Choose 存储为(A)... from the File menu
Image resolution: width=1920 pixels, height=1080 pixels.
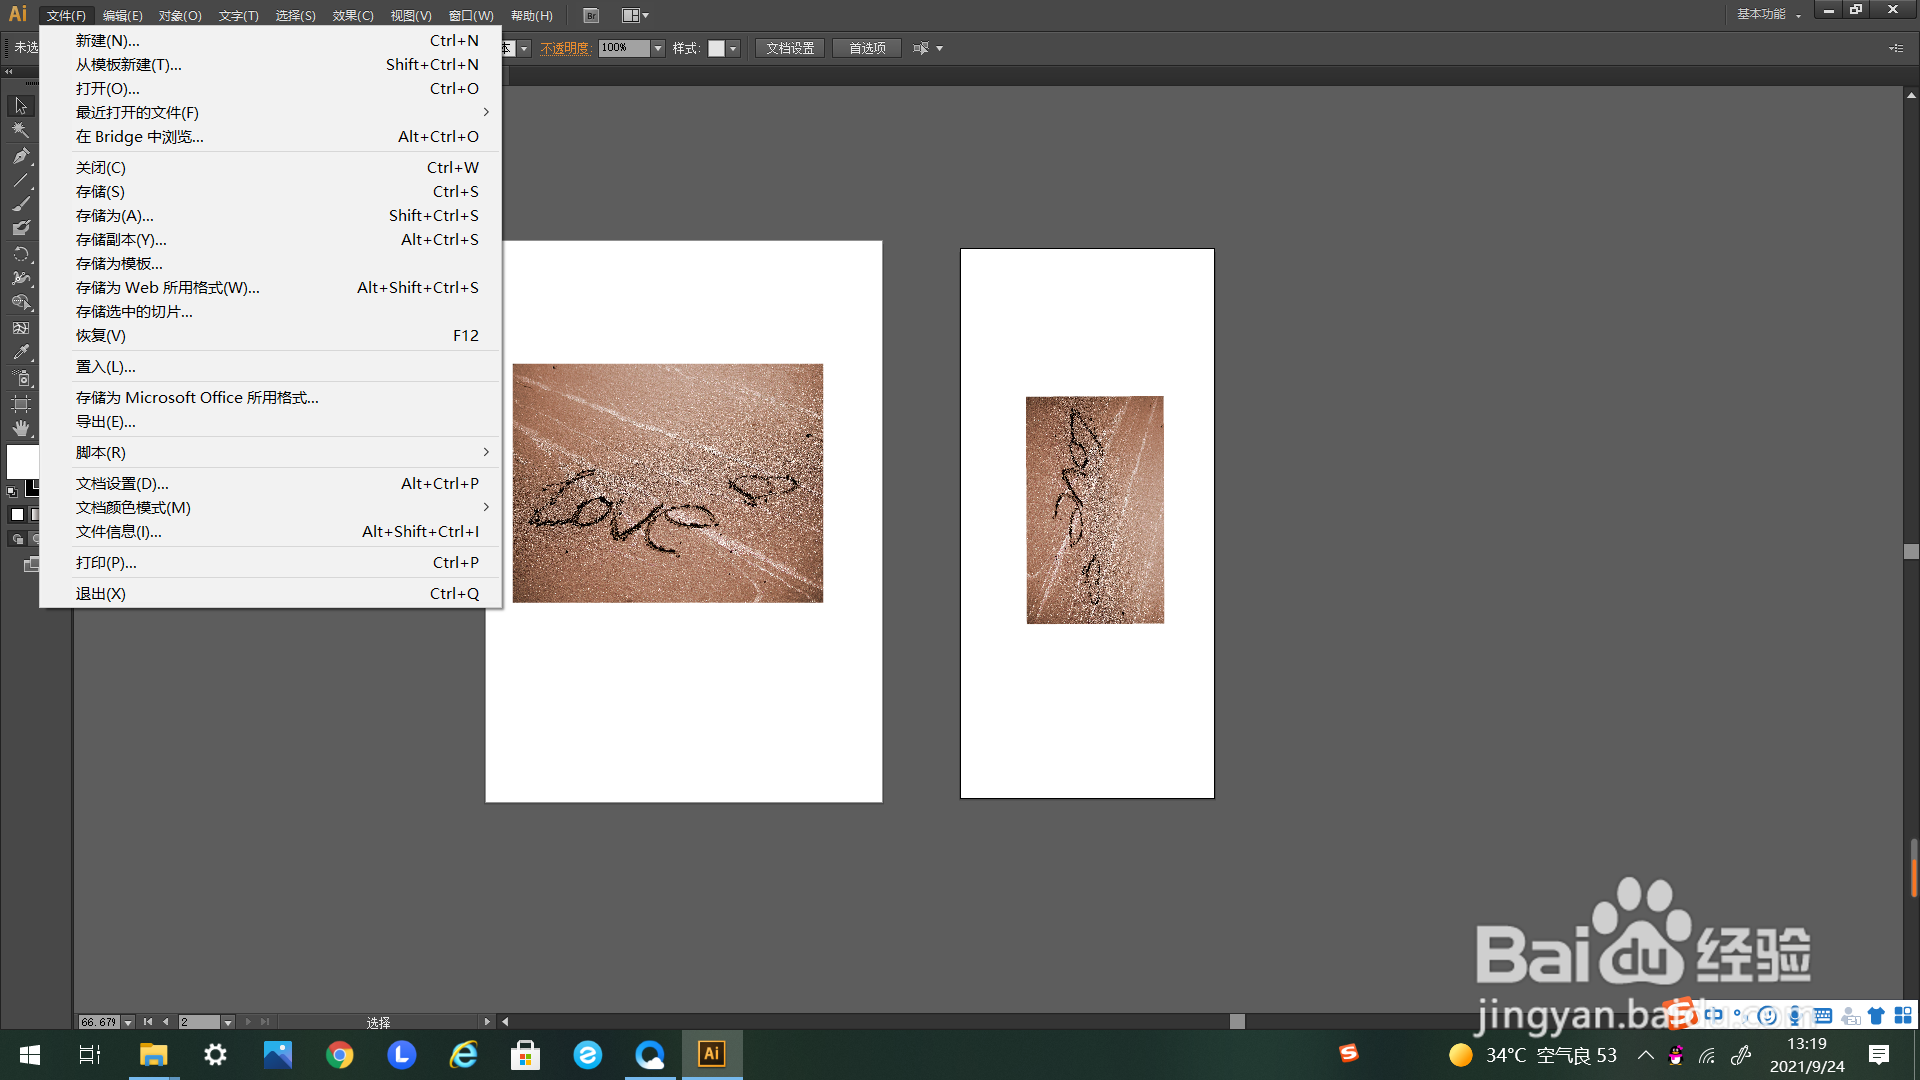point(115,216)
